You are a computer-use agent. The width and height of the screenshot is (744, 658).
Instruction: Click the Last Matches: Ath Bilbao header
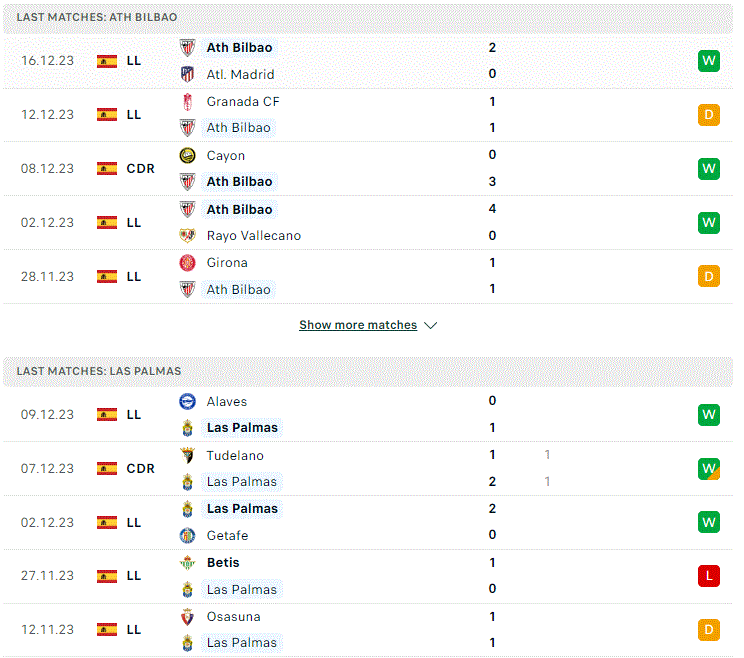pyautogui.click(x=368, y=18)
